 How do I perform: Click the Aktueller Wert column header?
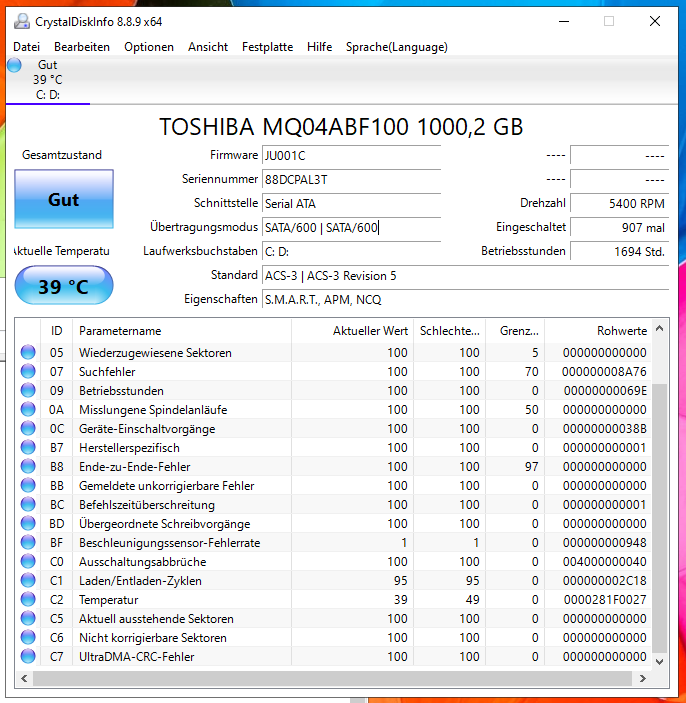(352, 331)
